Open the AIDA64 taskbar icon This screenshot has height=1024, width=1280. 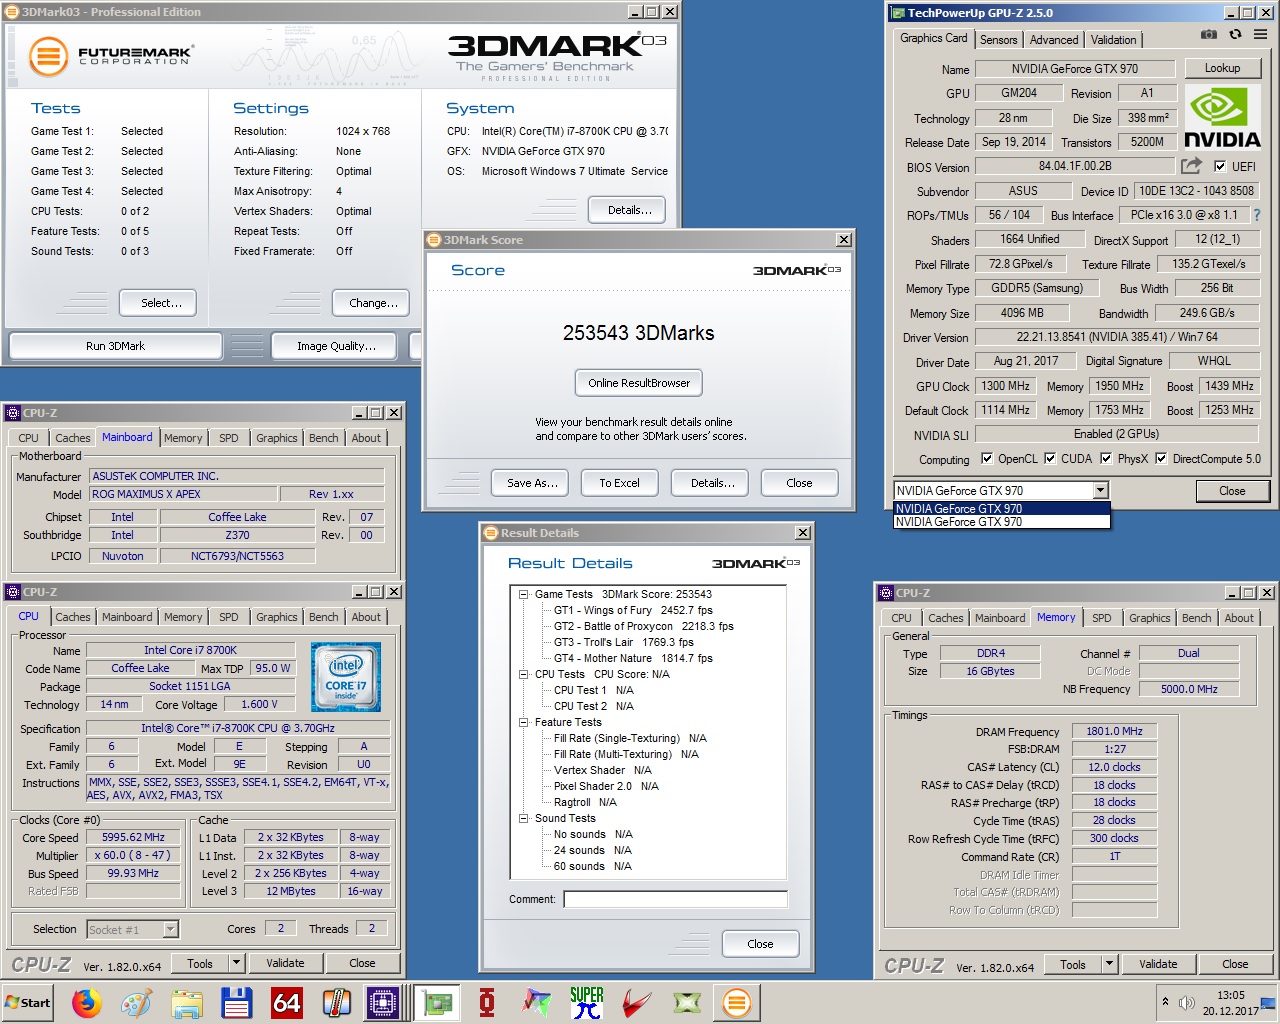coord(287,1002)
